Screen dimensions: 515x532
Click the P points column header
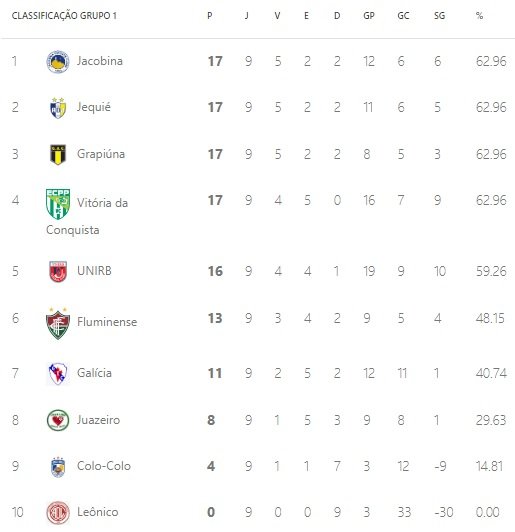[210, 16]
